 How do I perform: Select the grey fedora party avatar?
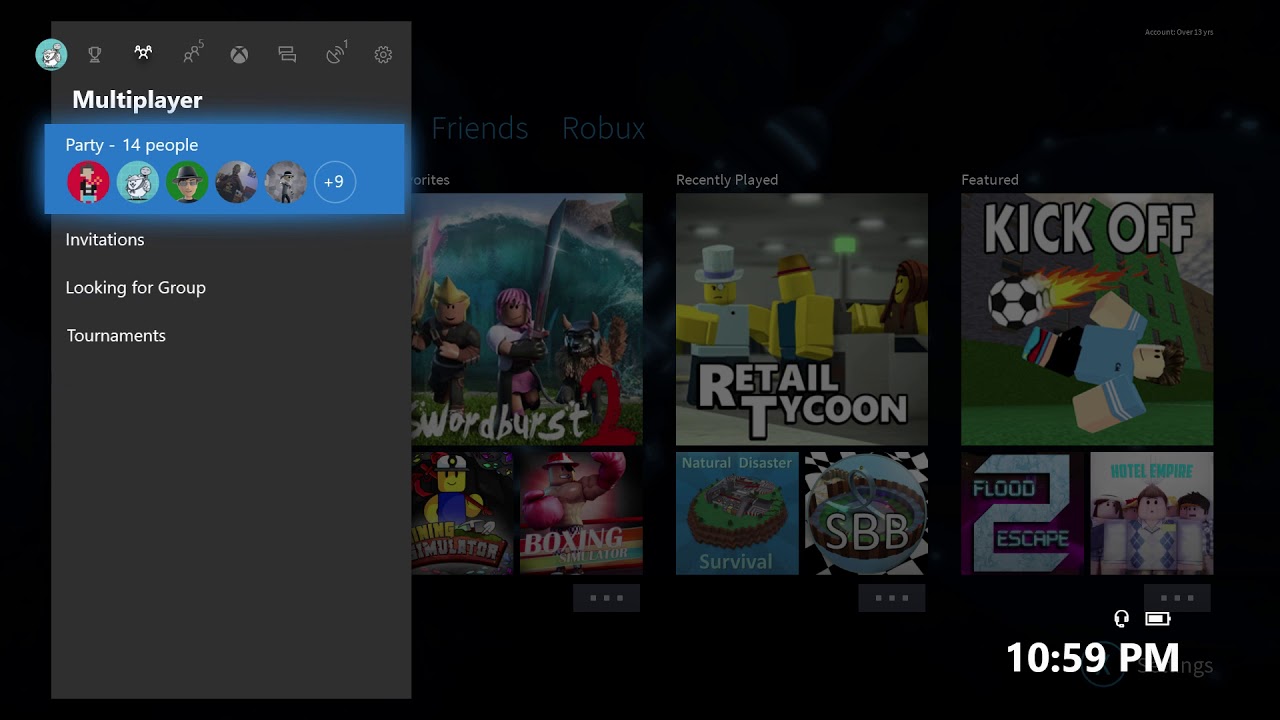pyautogui.click(x=286, y=182)
